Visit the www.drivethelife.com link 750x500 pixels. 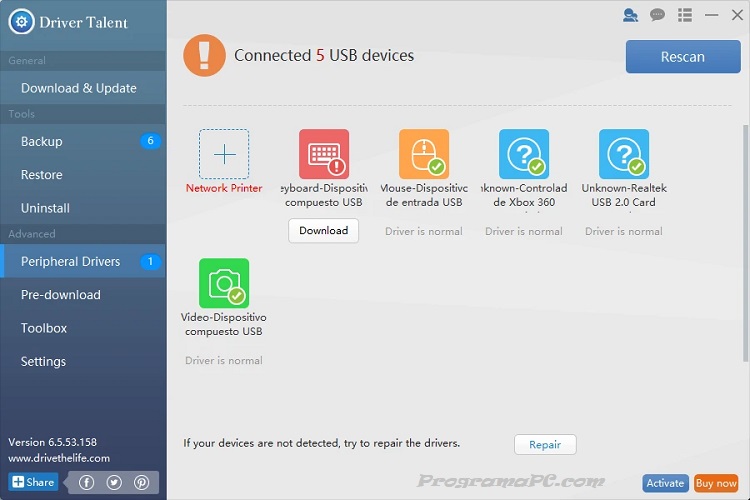(x=59, y=458)
